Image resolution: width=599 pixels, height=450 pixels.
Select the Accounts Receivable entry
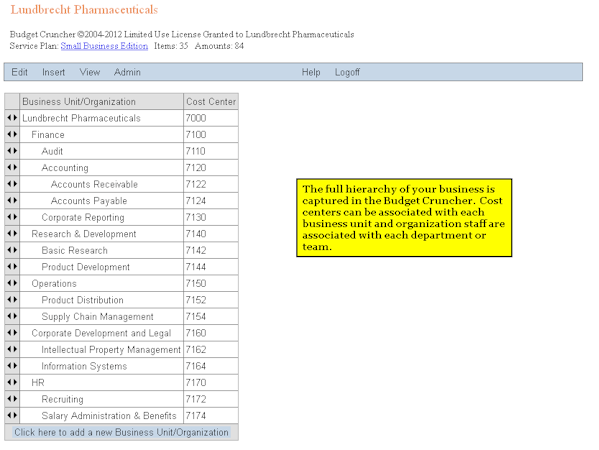pos(94,184)
